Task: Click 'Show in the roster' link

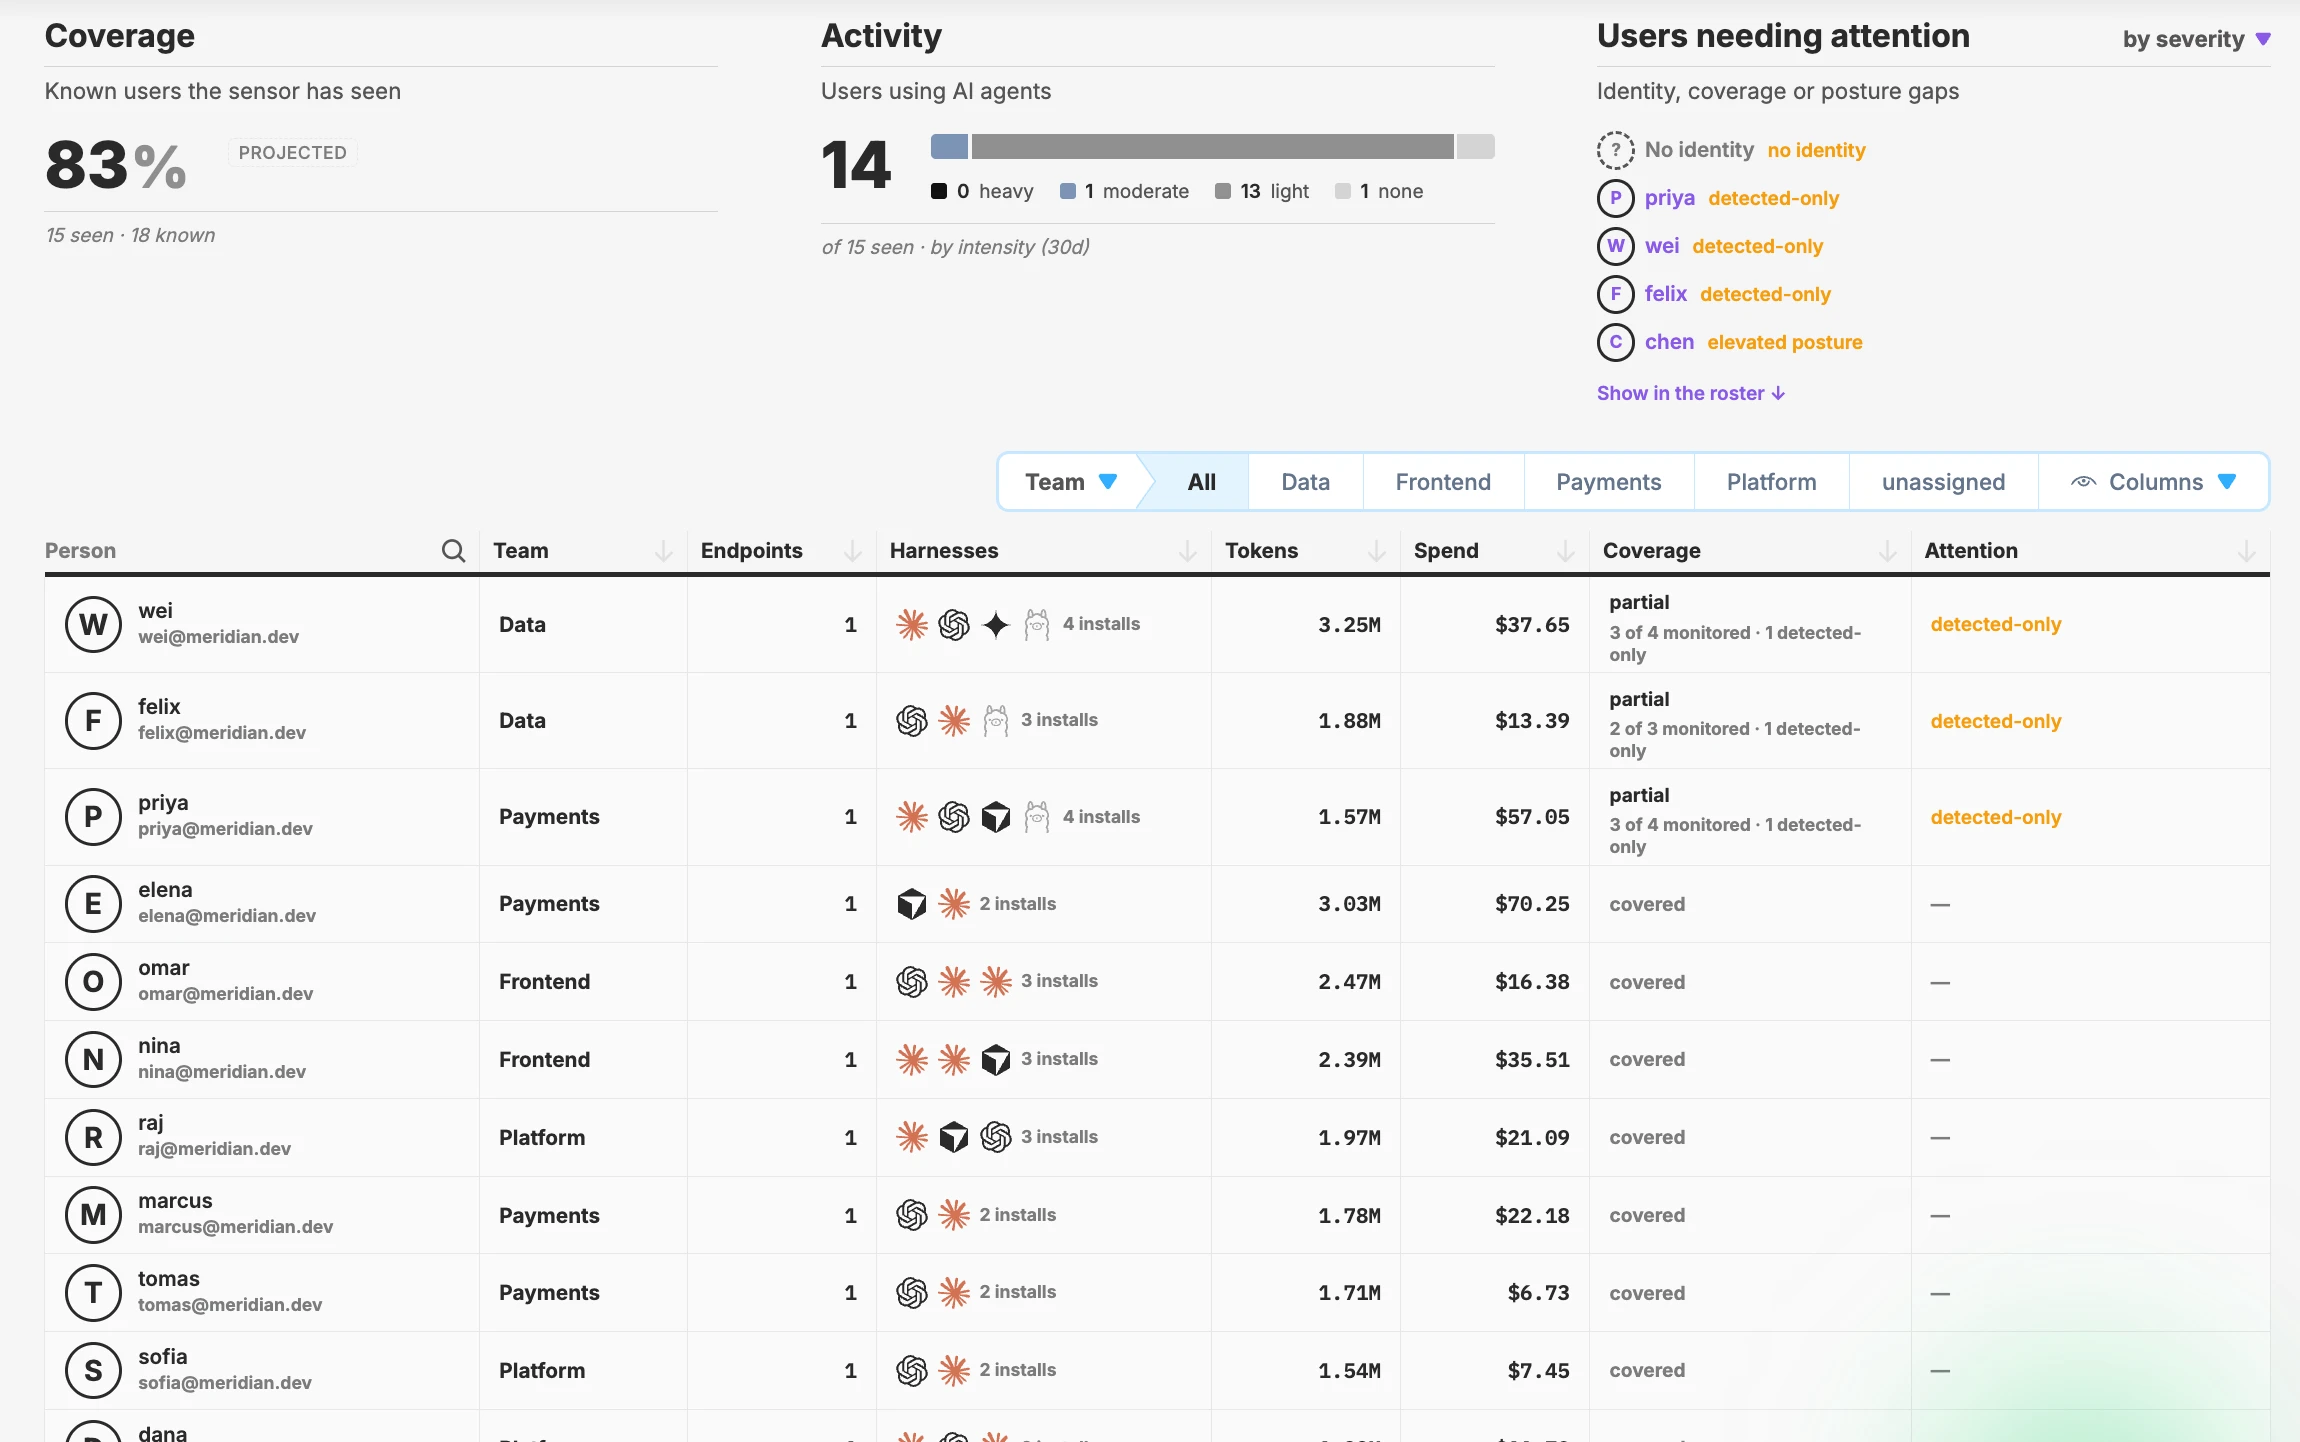Action: [1690, 393]
